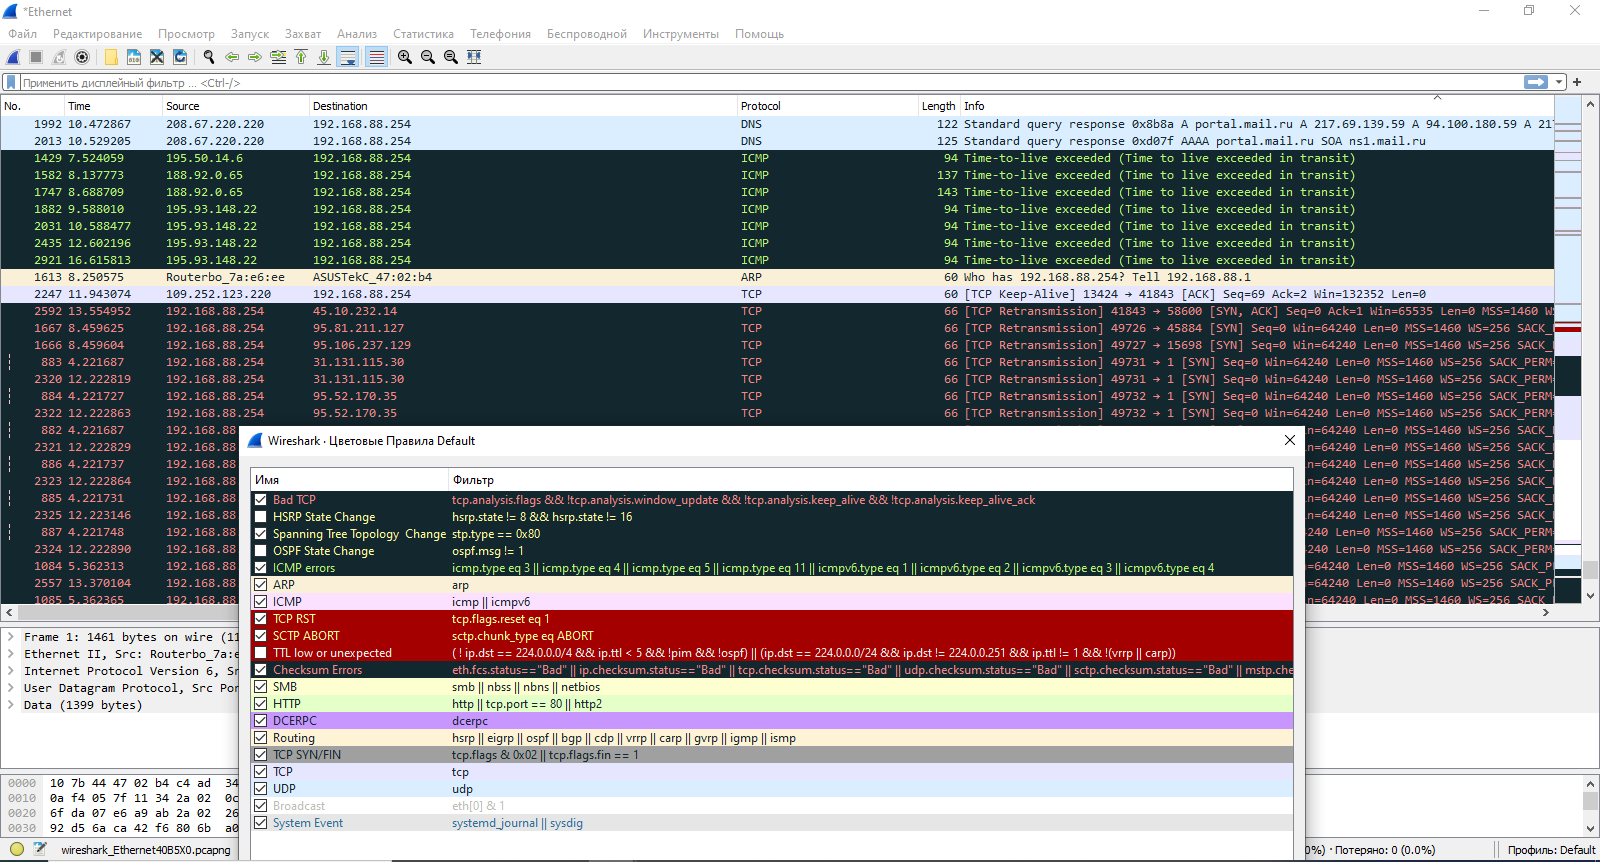Toggle the System Event rule checkbox
This screenshot has width=1600, height=862.
point(261,823)
